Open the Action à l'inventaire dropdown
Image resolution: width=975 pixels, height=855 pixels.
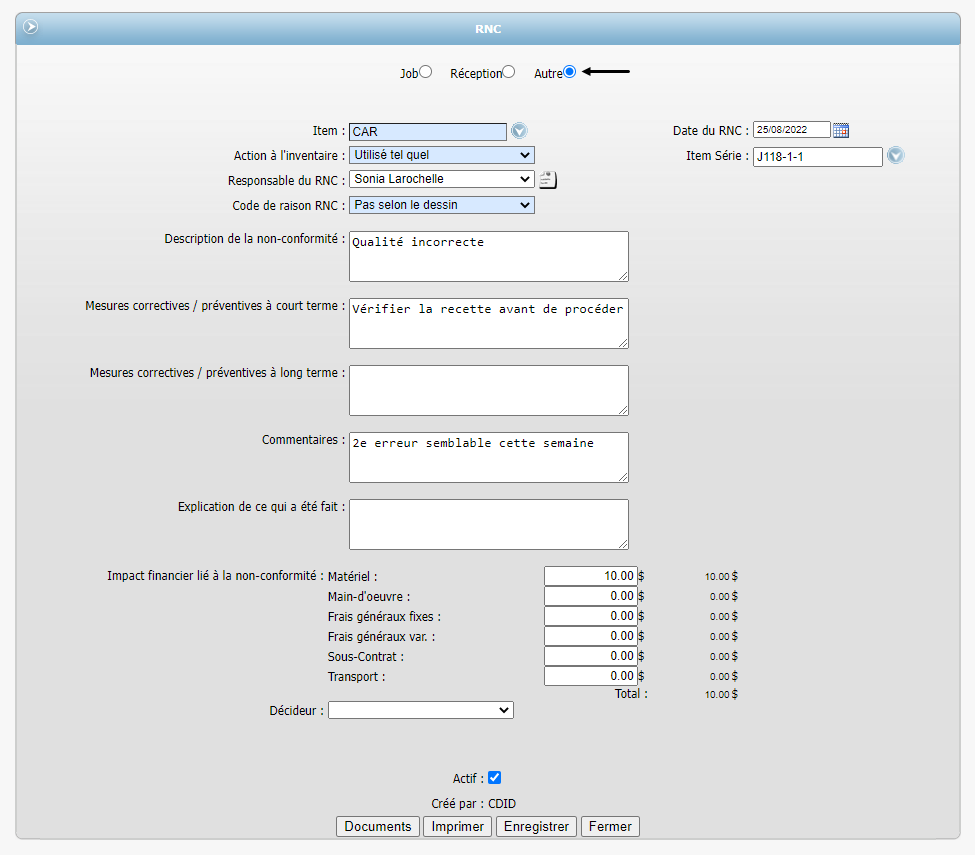(441, 155)
